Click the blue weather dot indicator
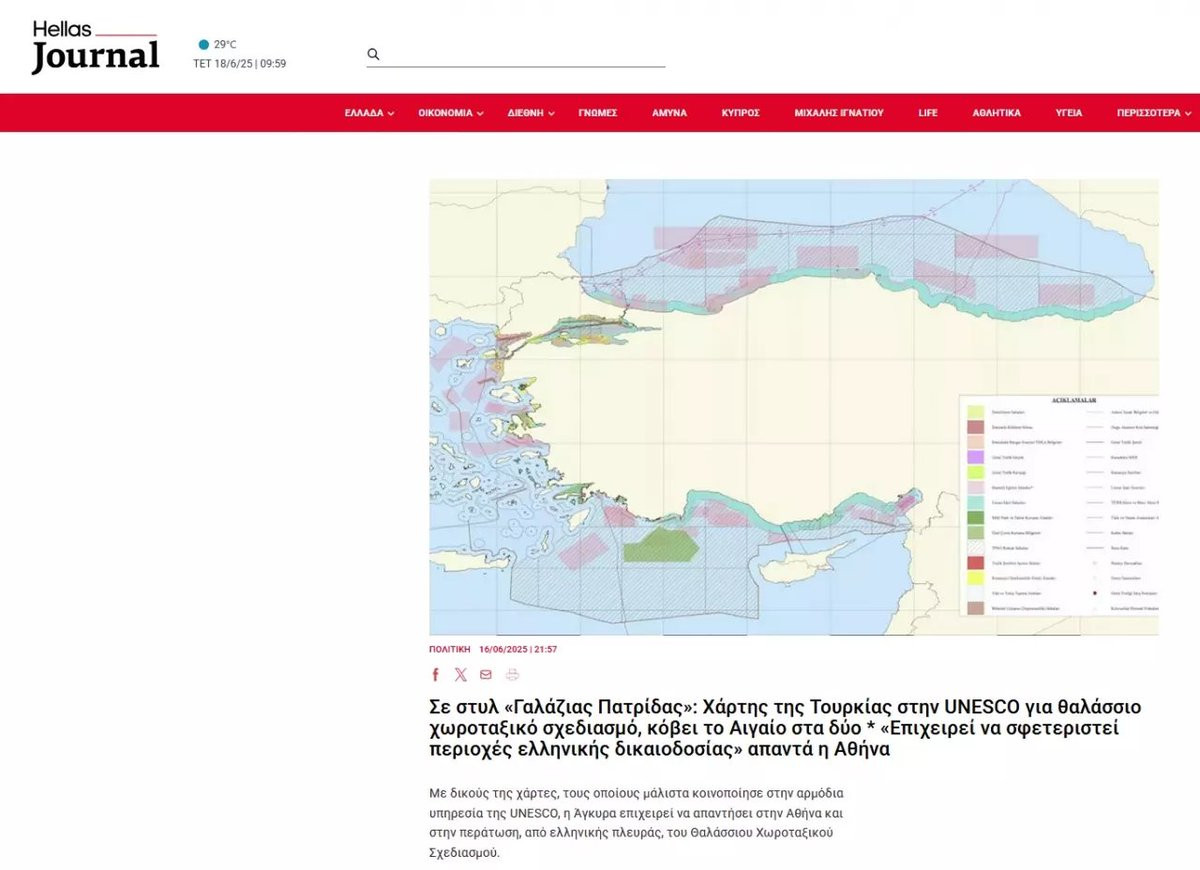The image size is (1200, 870). point(204,44)
